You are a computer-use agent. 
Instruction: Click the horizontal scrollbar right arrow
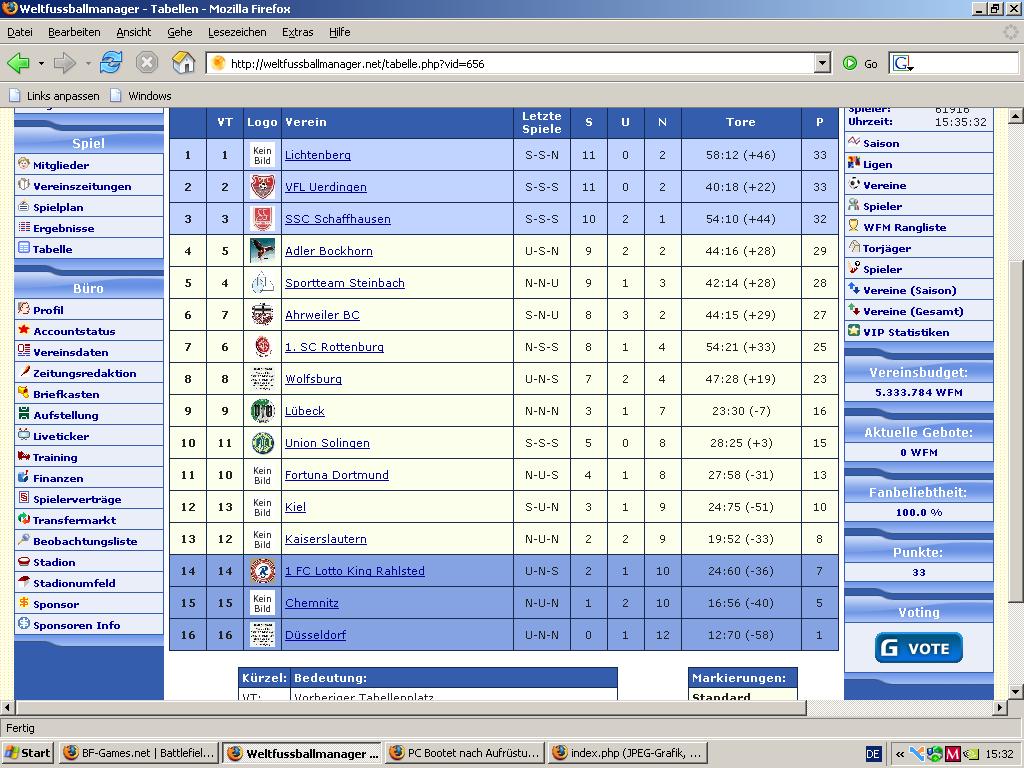point(1000,707)
